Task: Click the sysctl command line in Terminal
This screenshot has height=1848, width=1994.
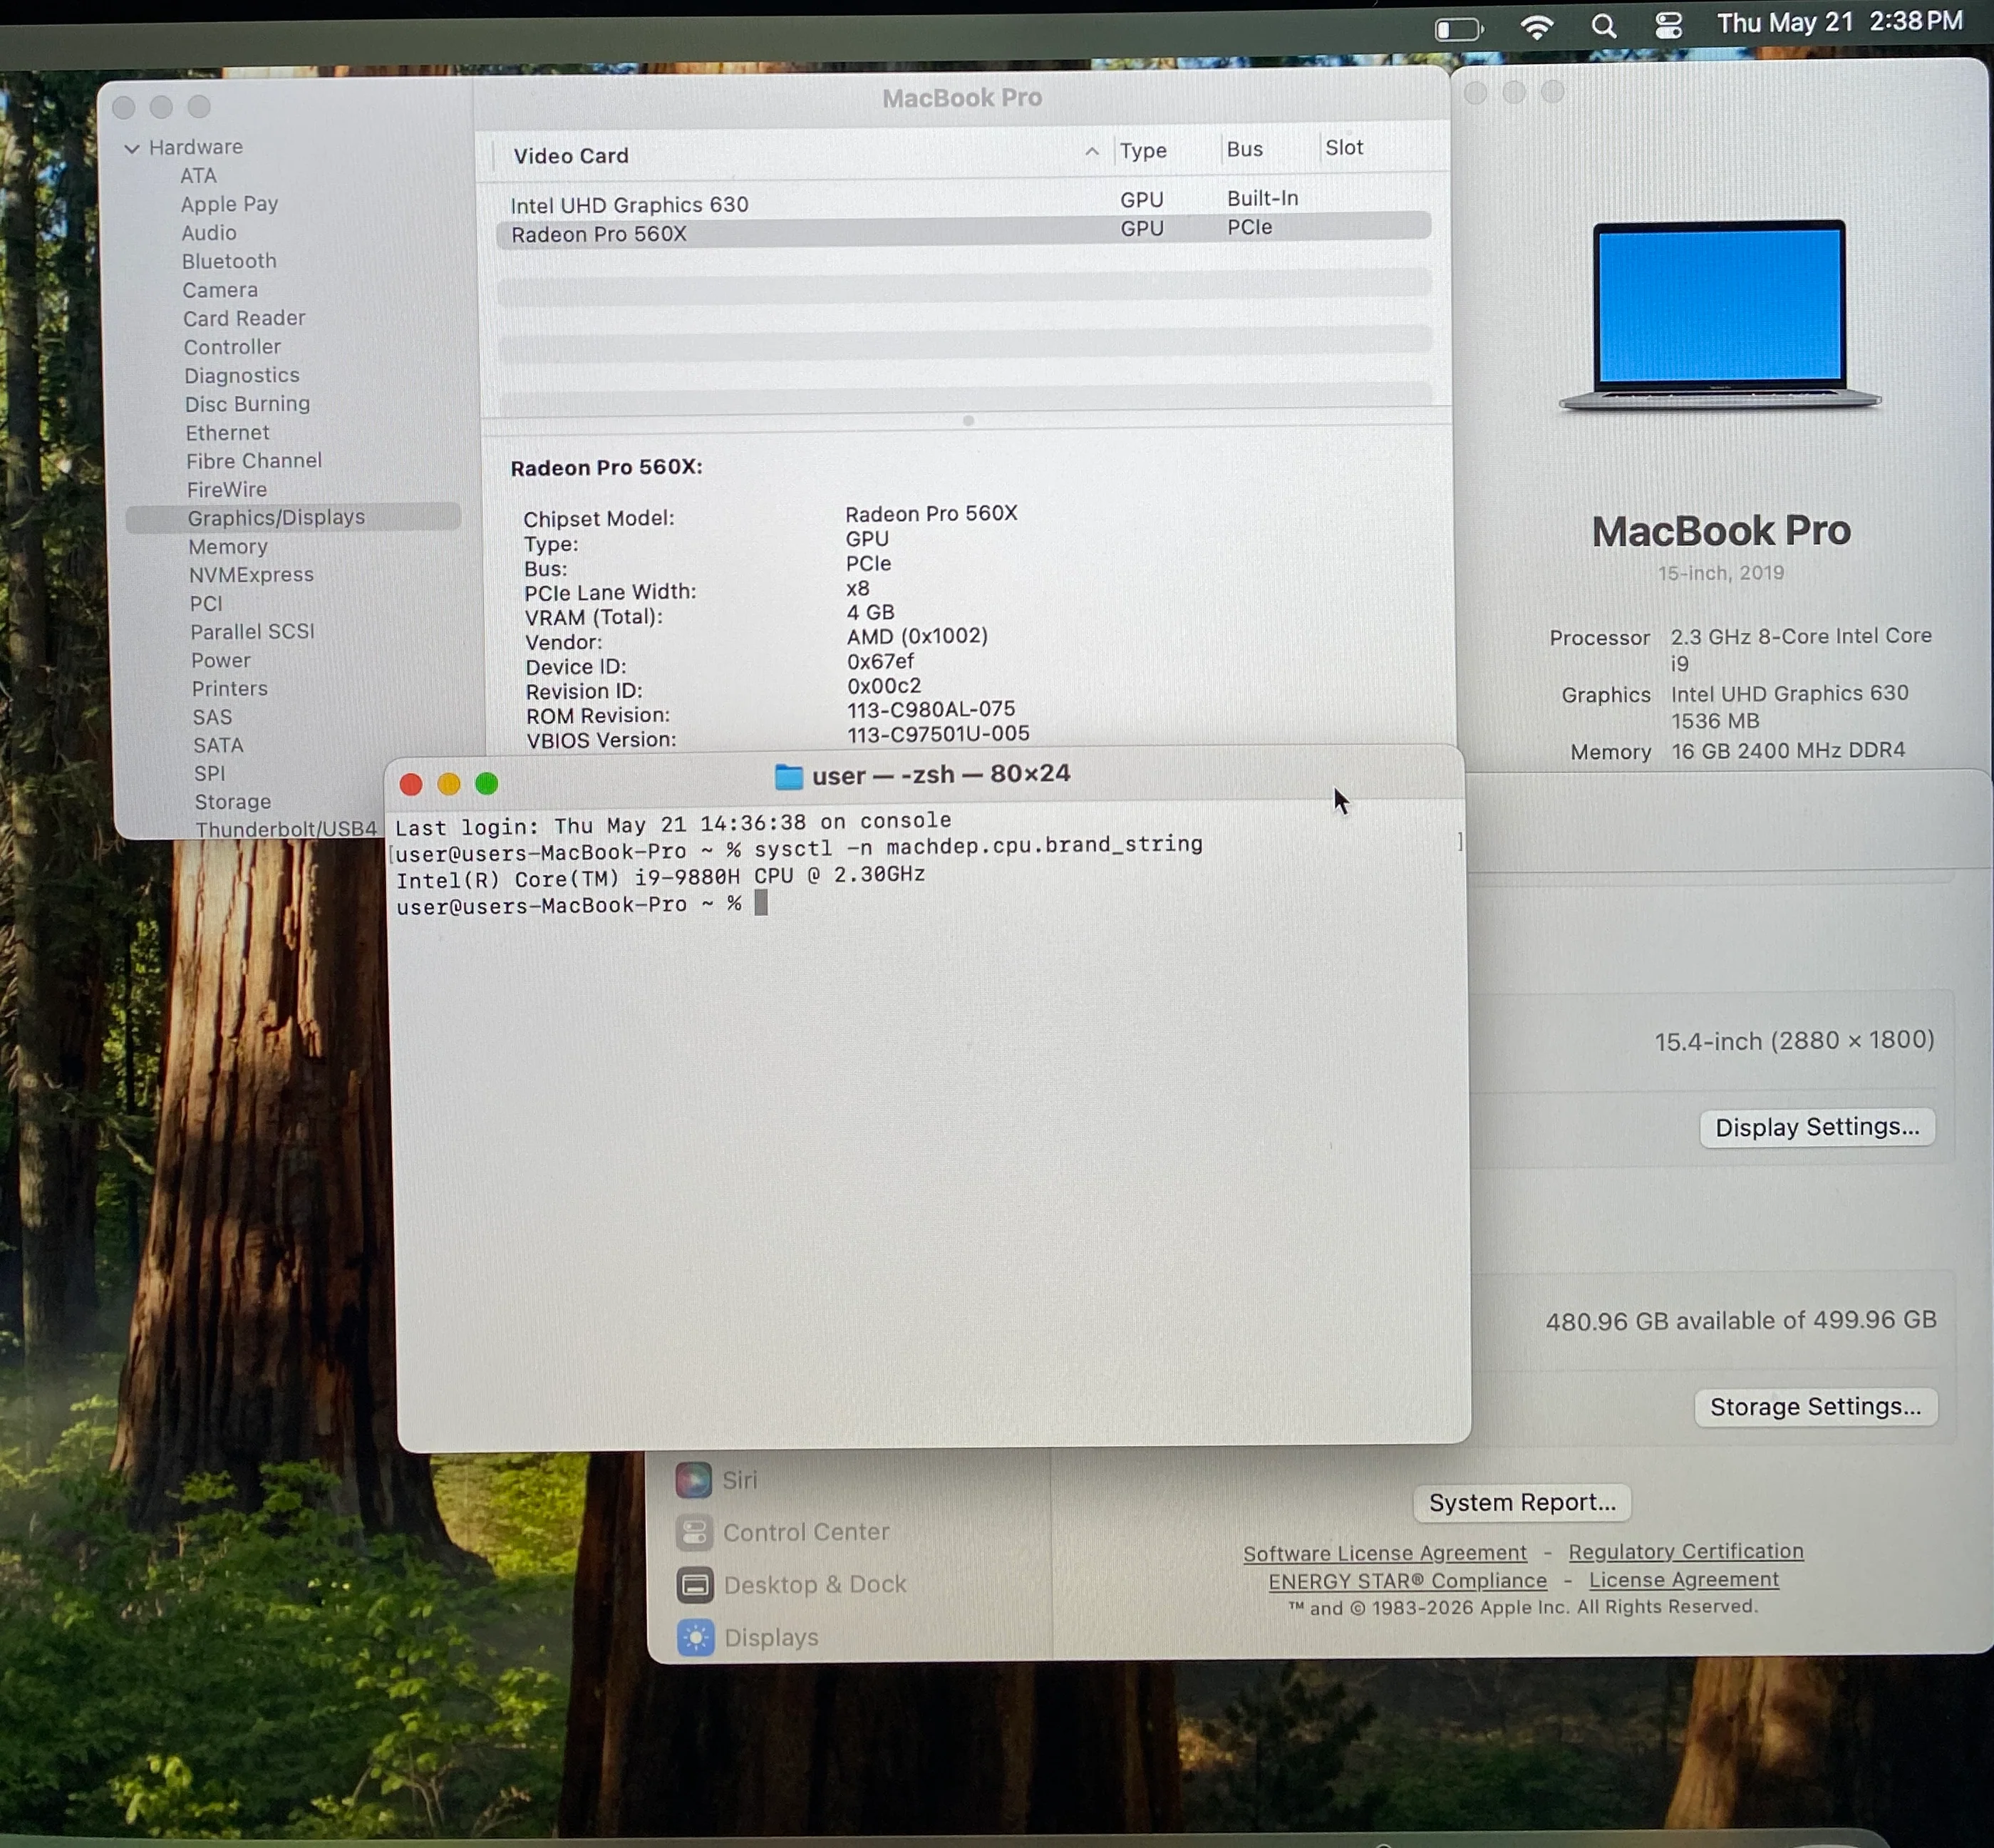Action: (x=799, y=848)
